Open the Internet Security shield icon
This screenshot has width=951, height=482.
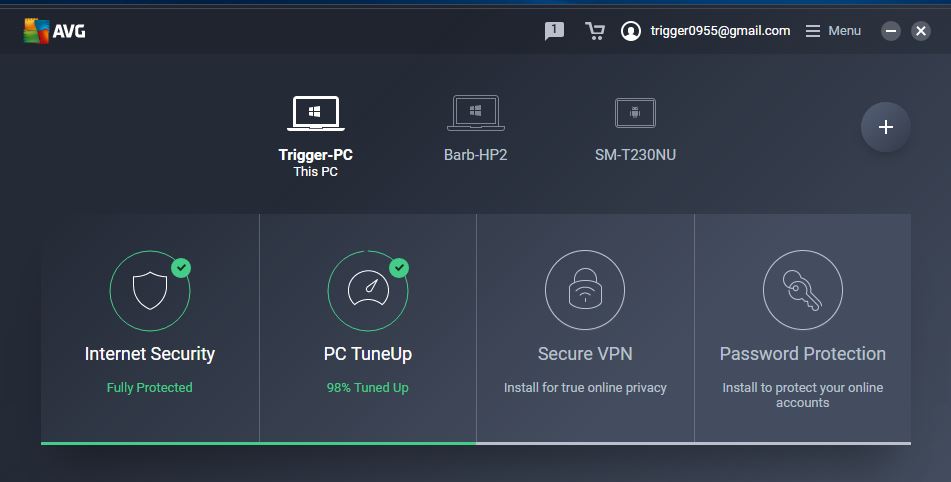pos(150,290)
